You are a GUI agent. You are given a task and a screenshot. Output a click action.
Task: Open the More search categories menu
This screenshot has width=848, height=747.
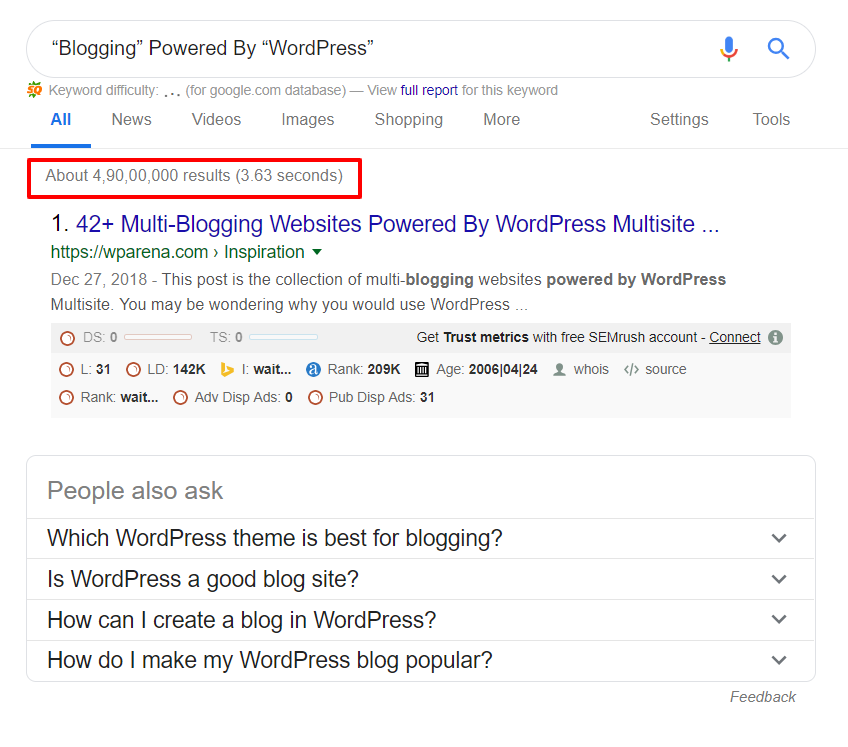pos(502,120)
